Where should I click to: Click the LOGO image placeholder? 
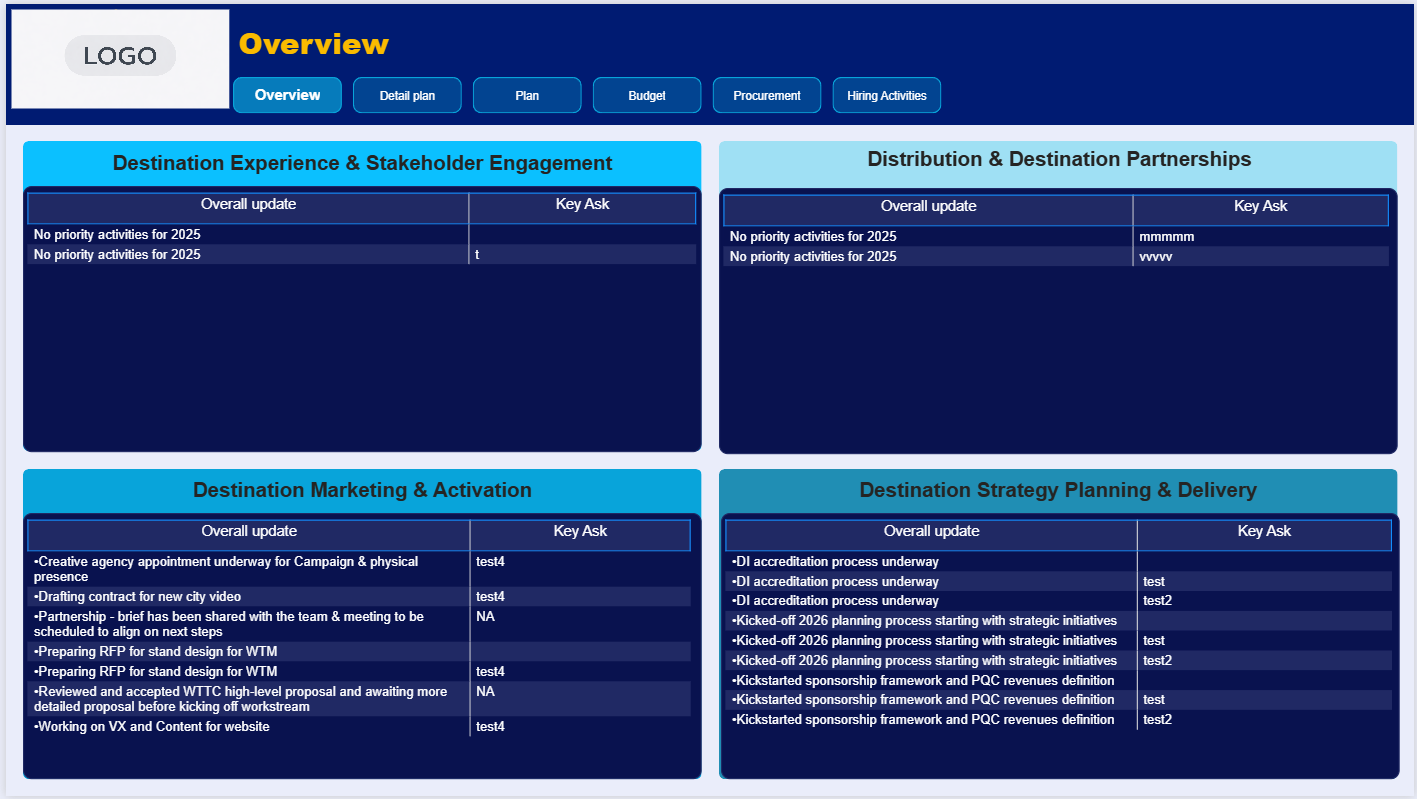[x=120, y=58]
